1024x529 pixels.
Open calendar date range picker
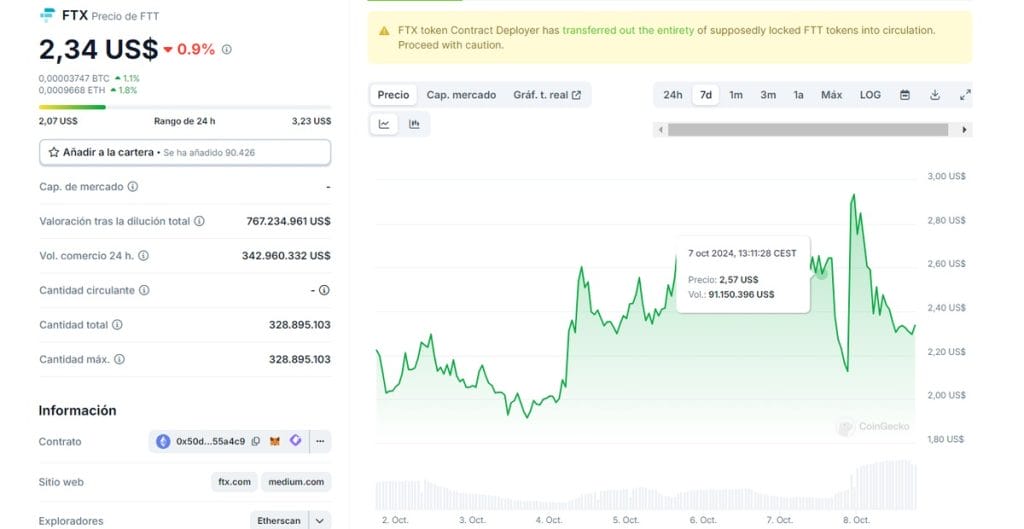click(x=904, y=95)
